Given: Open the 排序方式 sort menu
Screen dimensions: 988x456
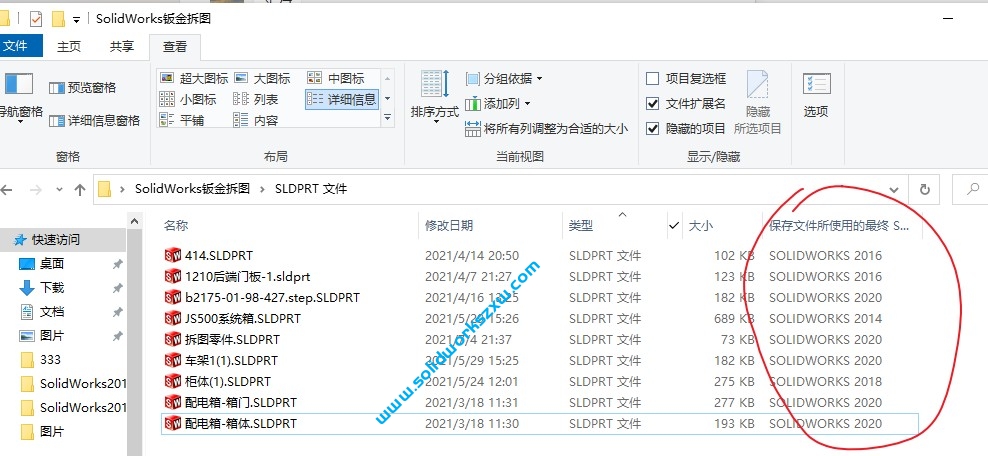Looking at the screenshot, I should pyautogui.click(x=435, y=96).
